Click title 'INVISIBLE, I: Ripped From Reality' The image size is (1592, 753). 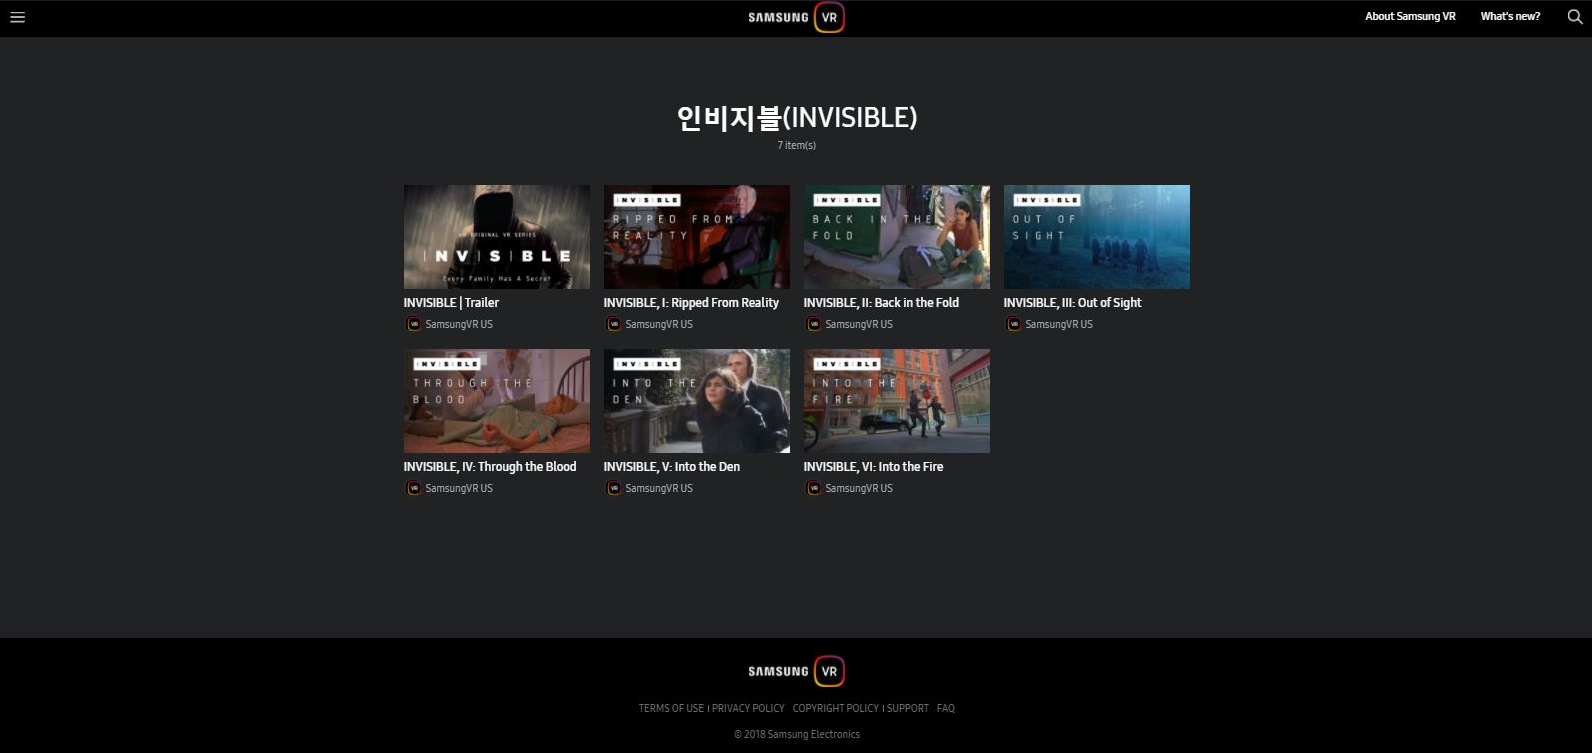691,303
